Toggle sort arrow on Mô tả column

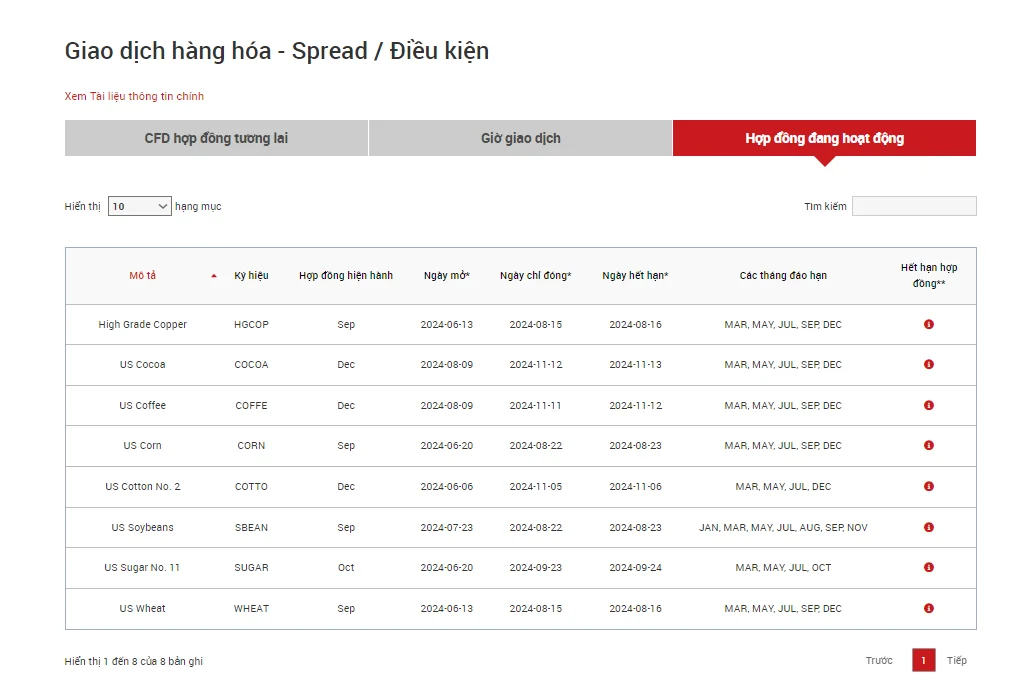214,276
